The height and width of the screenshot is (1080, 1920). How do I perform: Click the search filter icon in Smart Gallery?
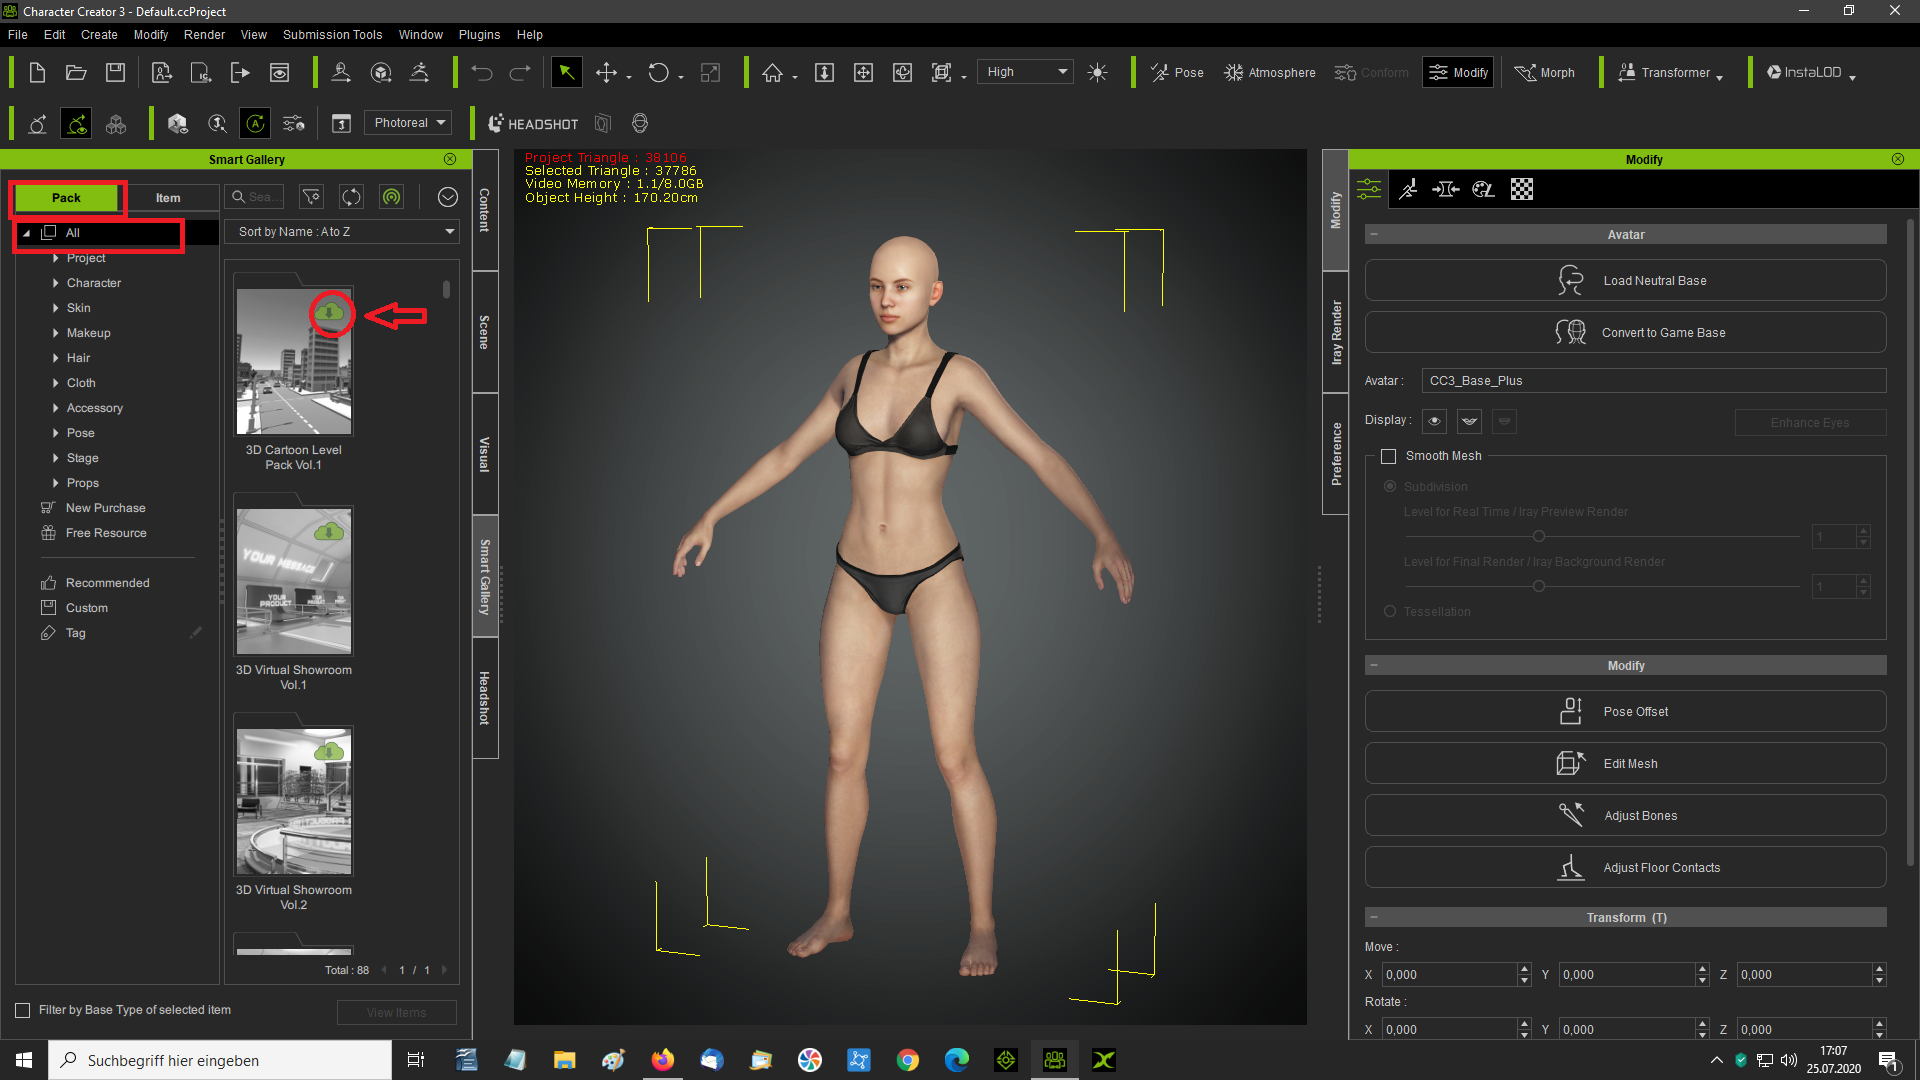coord(312,197)
